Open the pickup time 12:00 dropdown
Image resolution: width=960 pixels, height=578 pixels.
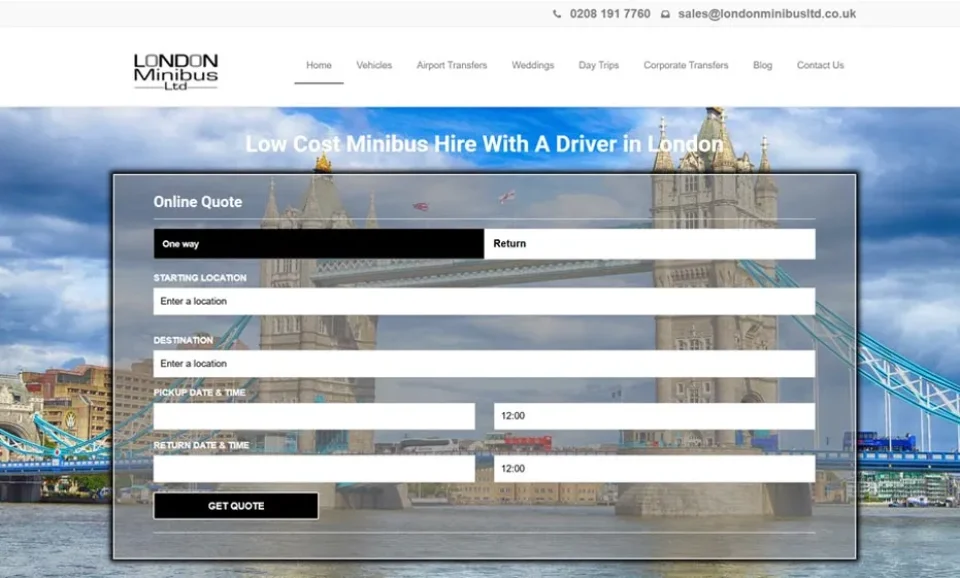point(654,416)
